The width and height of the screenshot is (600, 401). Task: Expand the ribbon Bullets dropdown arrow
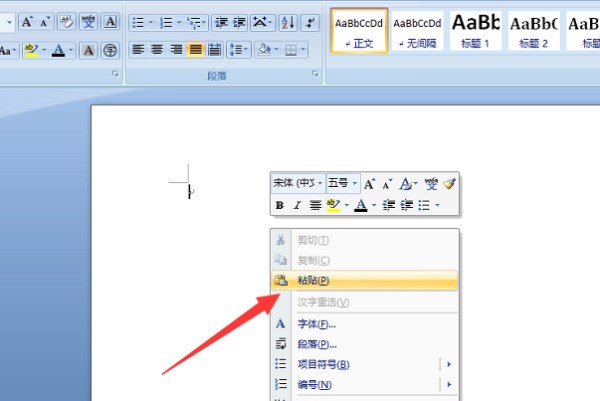[x=151, y=23]
